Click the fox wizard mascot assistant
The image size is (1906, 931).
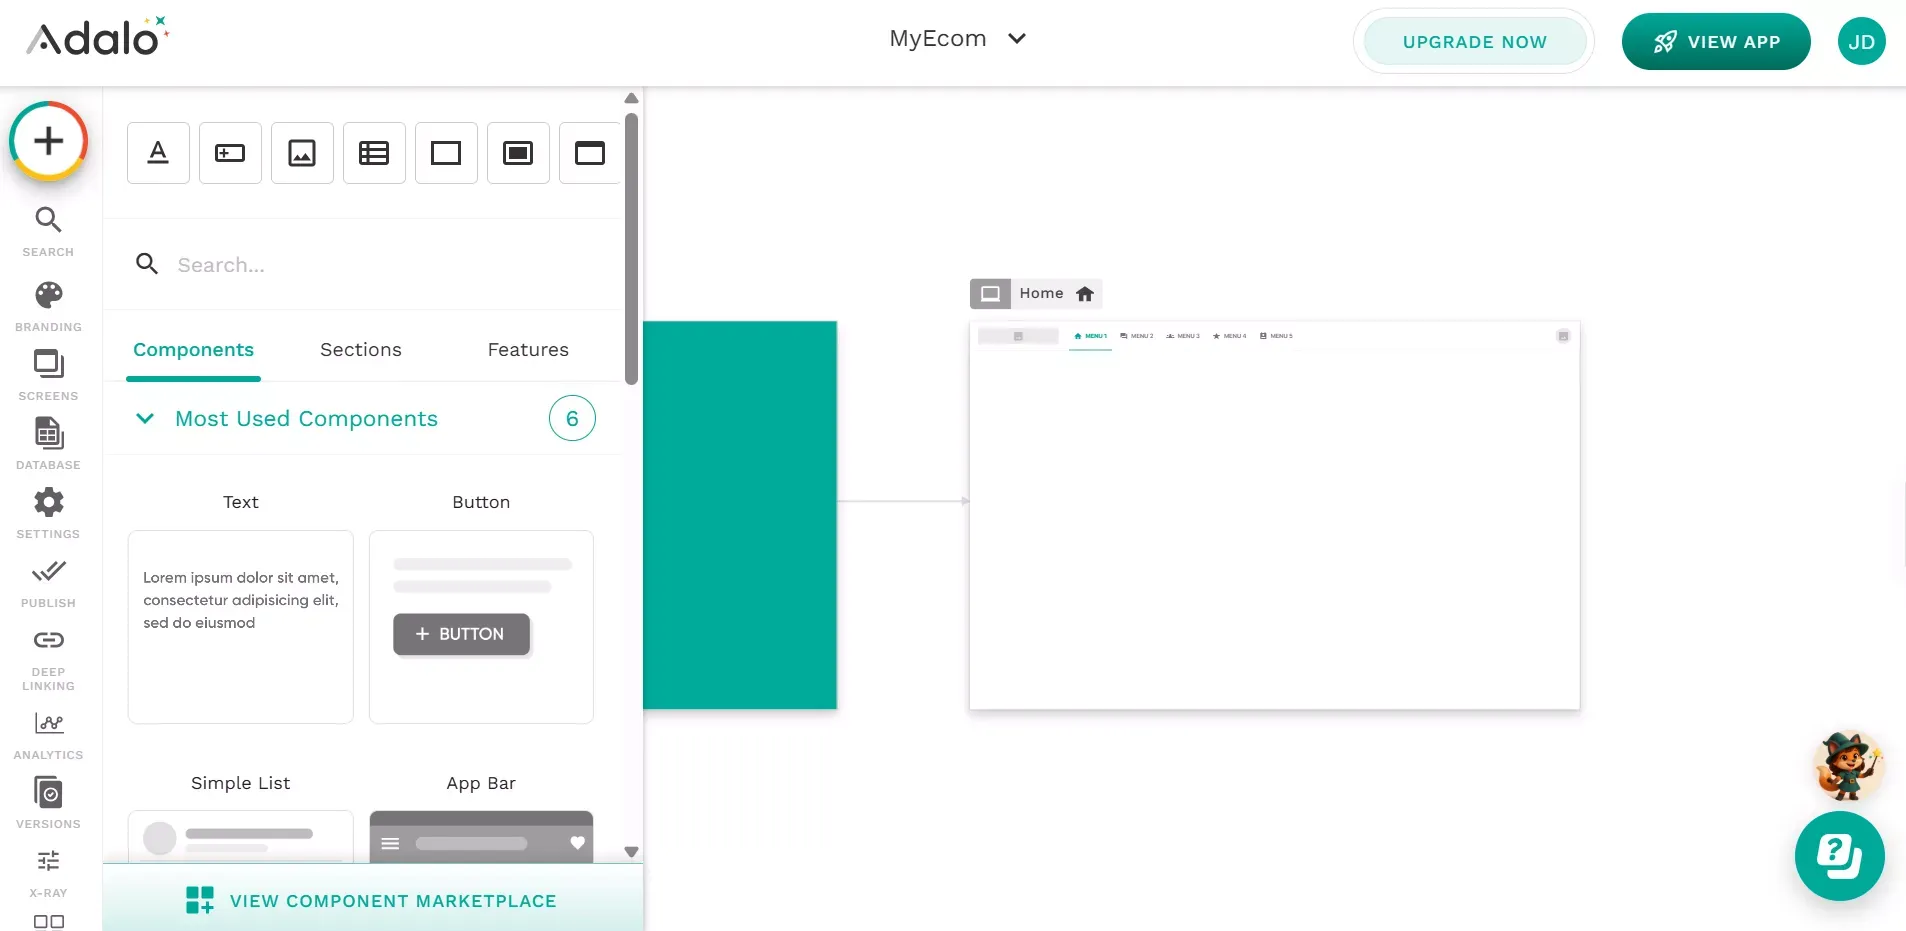[x=1848, y=766]
